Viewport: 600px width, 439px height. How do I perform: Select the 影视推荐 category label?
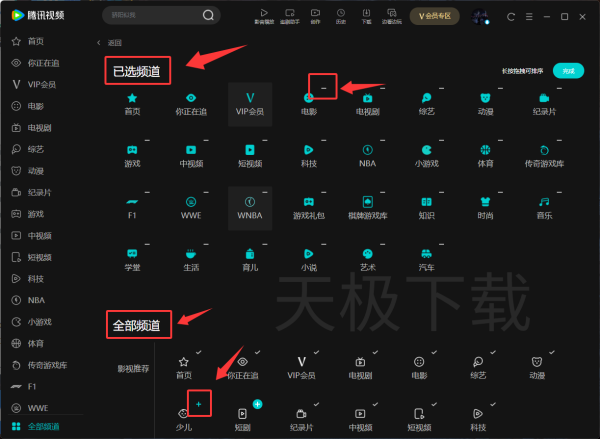point(133,369)
